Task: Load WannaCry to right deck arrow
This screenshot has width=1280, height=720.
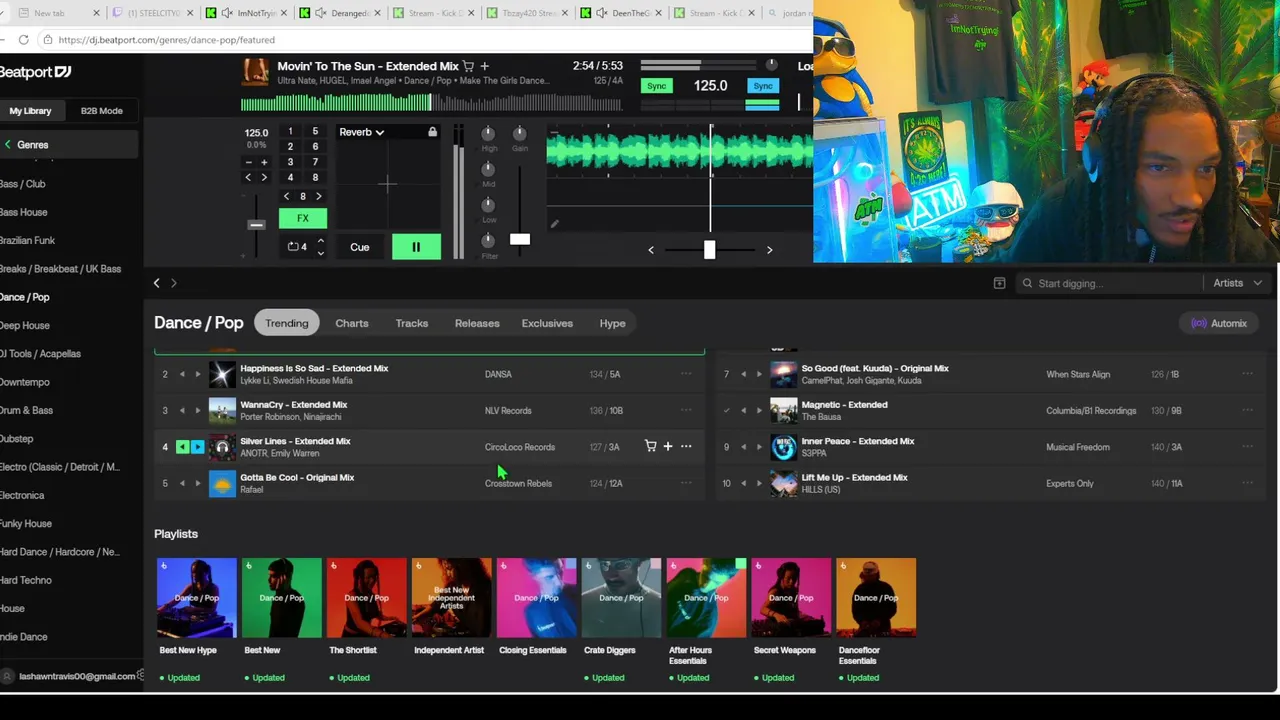Action: coord(197,410)
